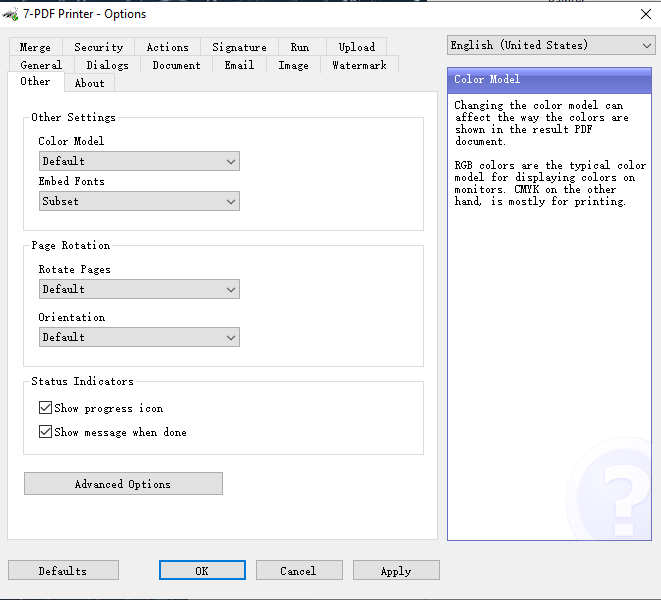Select the Dialogs tab
Viewport: 661px width, 600px height.
pyautogui.click(x=107, y=65)
